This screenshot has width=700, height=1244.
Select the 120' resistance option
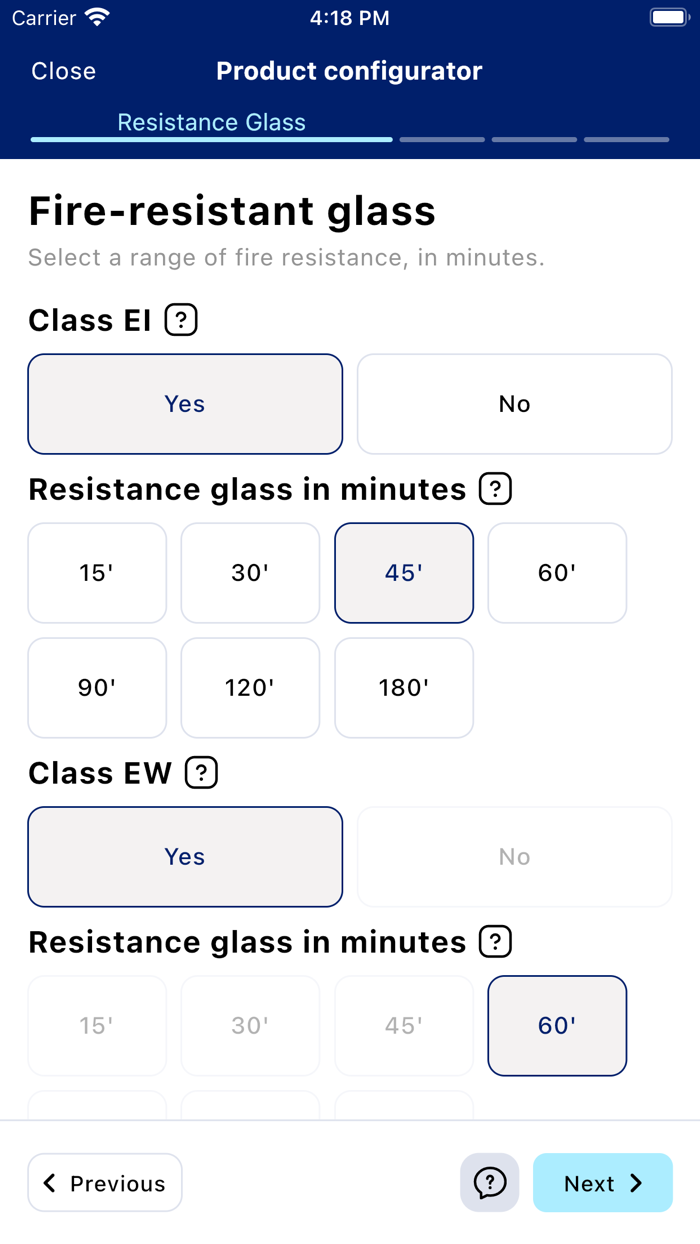(x=250, y=688)
